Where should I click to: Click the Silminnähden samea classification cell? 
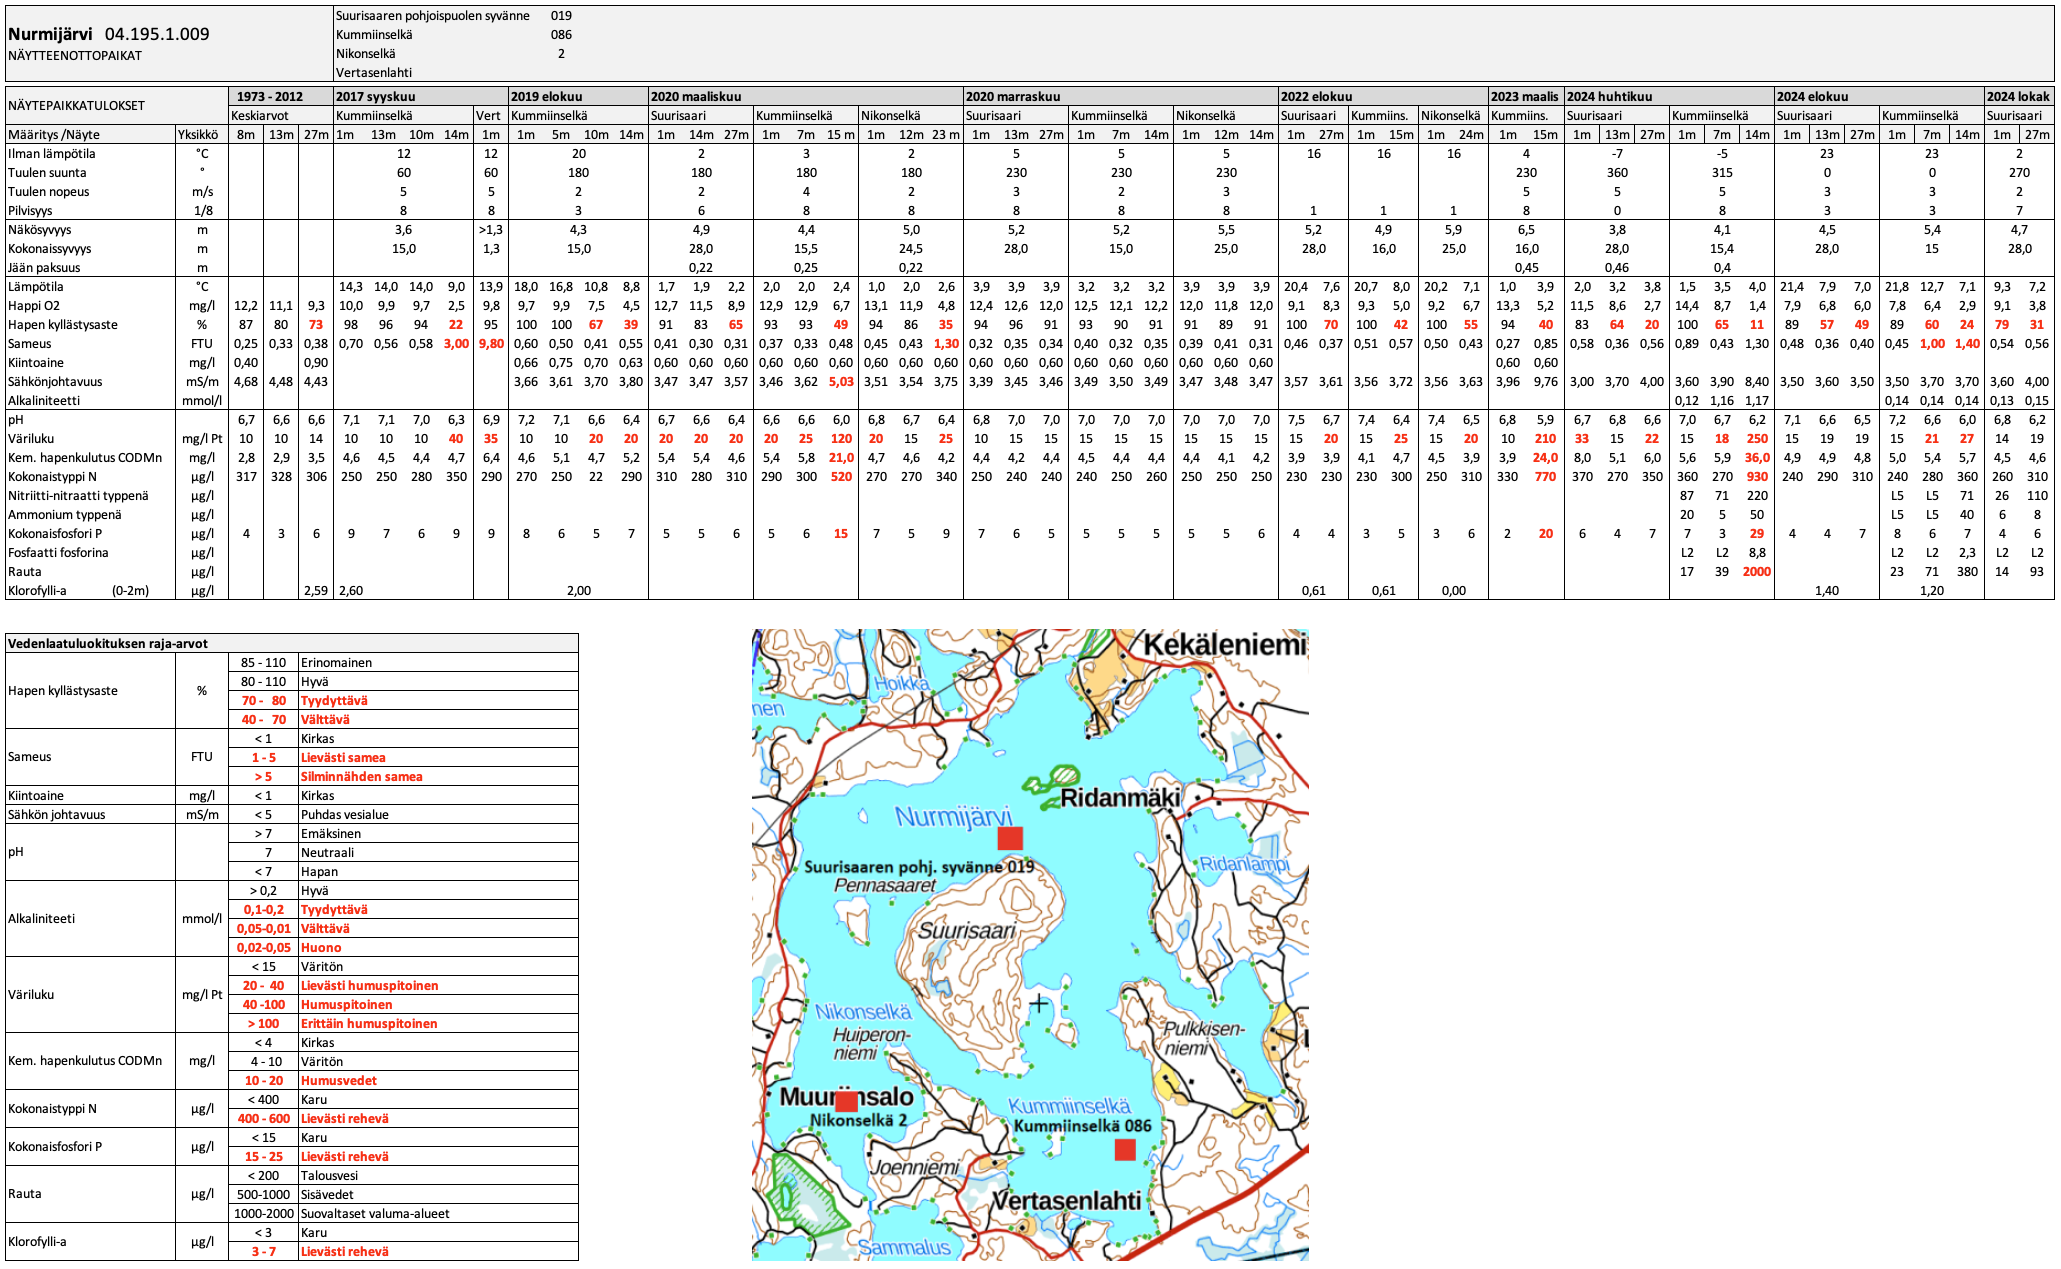coord(361,776)
